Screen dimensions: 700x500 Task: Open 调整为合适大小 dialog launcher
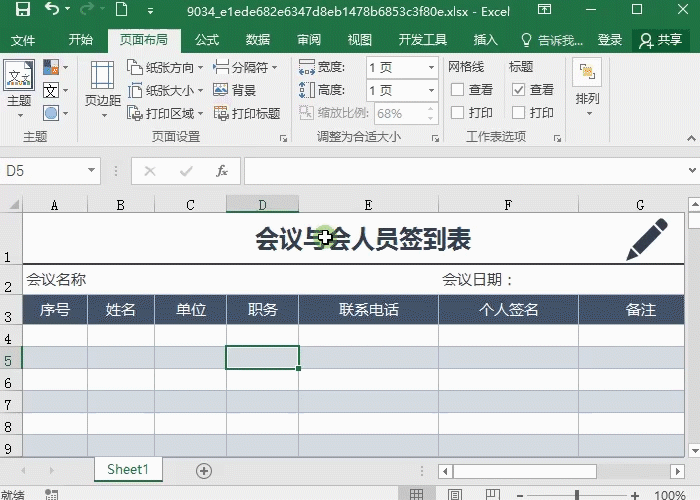[435, 138]
